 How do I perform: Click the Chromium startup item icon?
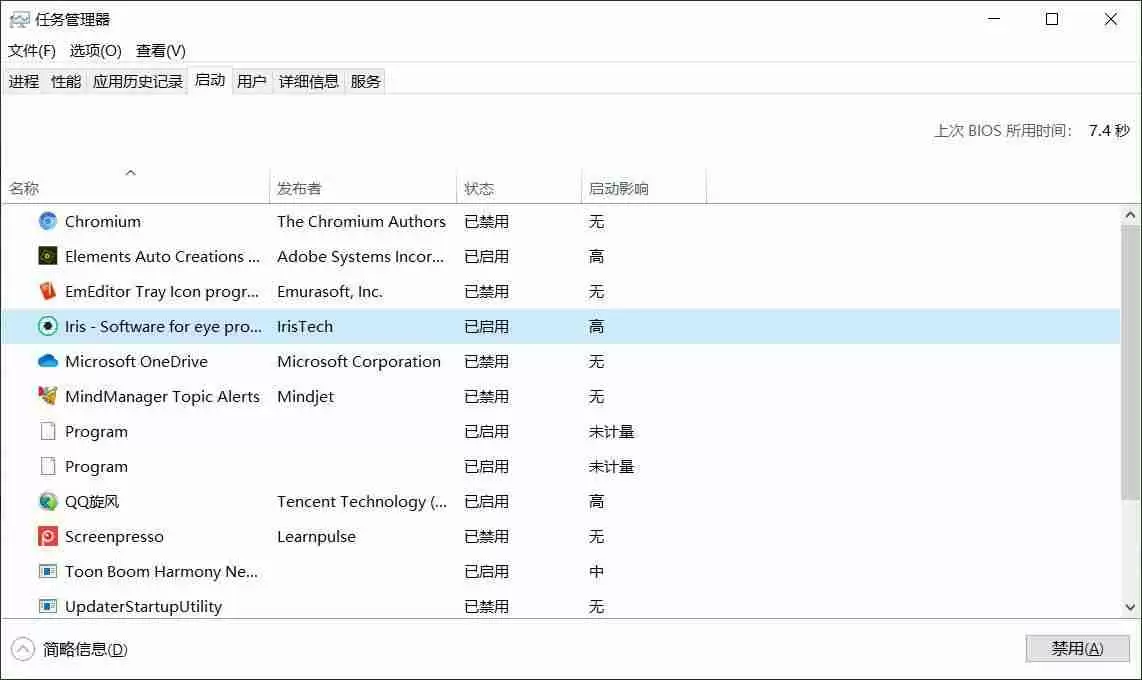(x=47, y=221)
